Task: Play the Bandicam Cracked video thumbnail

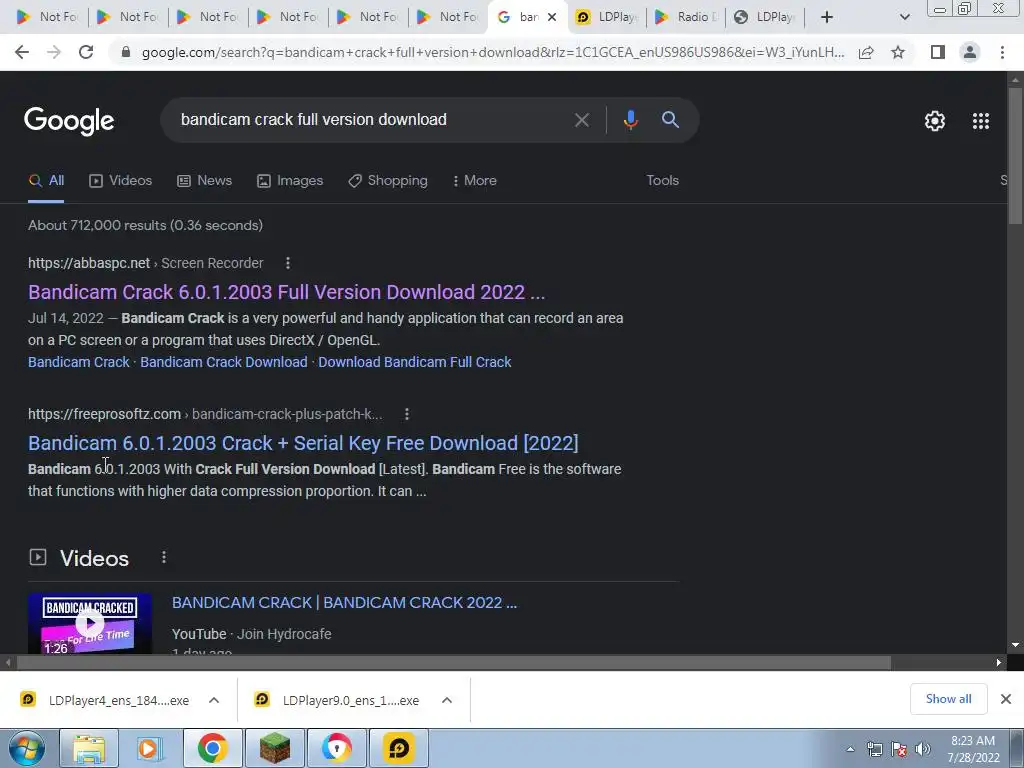Action: (90, 624)
